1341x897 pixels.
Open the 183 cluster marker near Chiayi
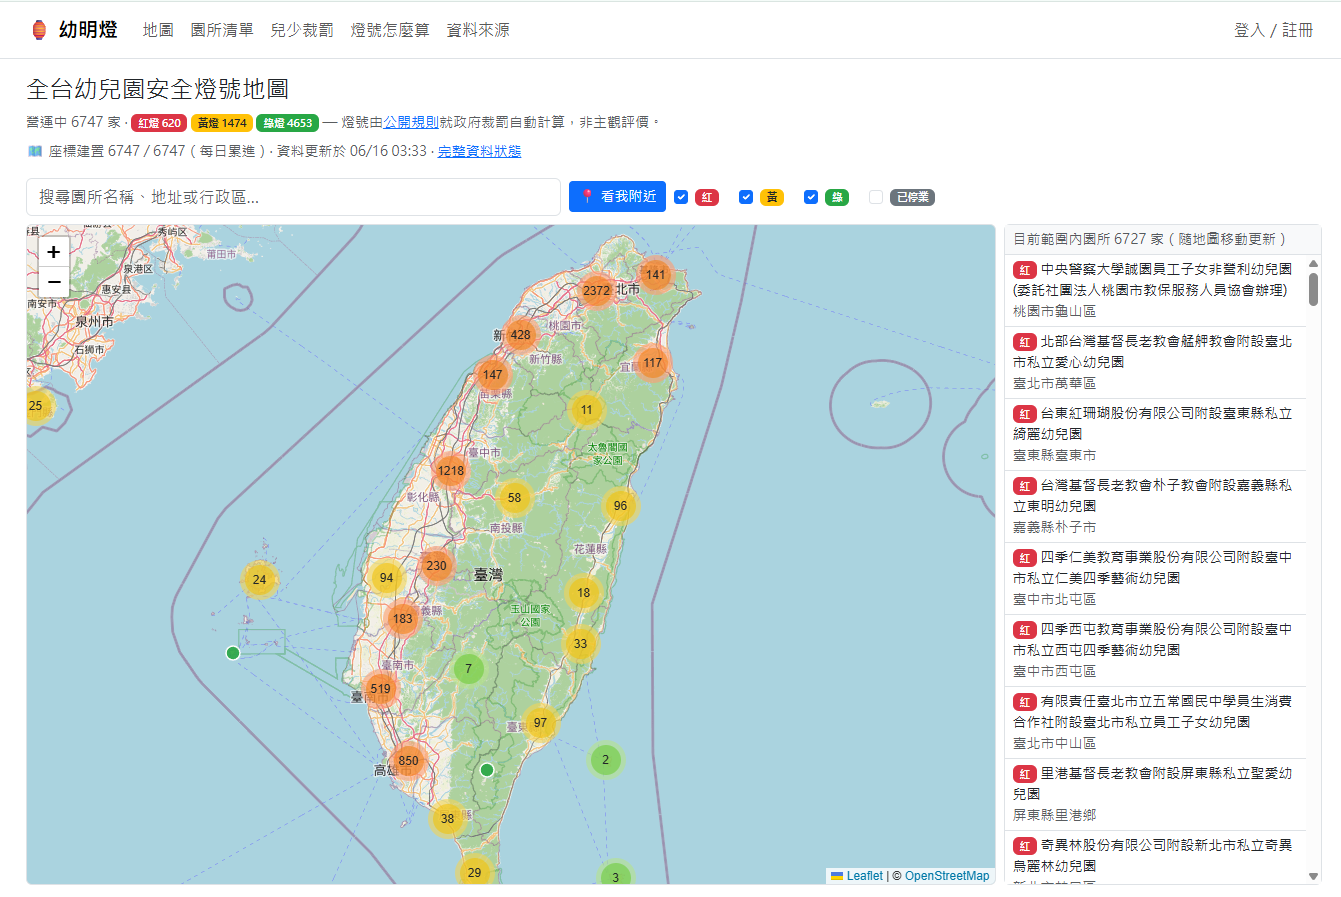(x=403, y=618)
